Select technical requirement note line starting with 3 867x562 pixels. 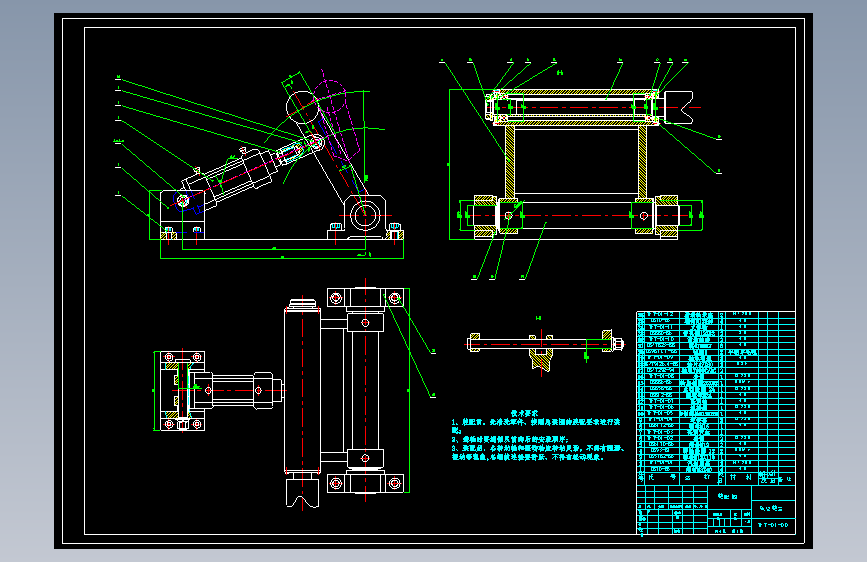(x=538, y=452)
